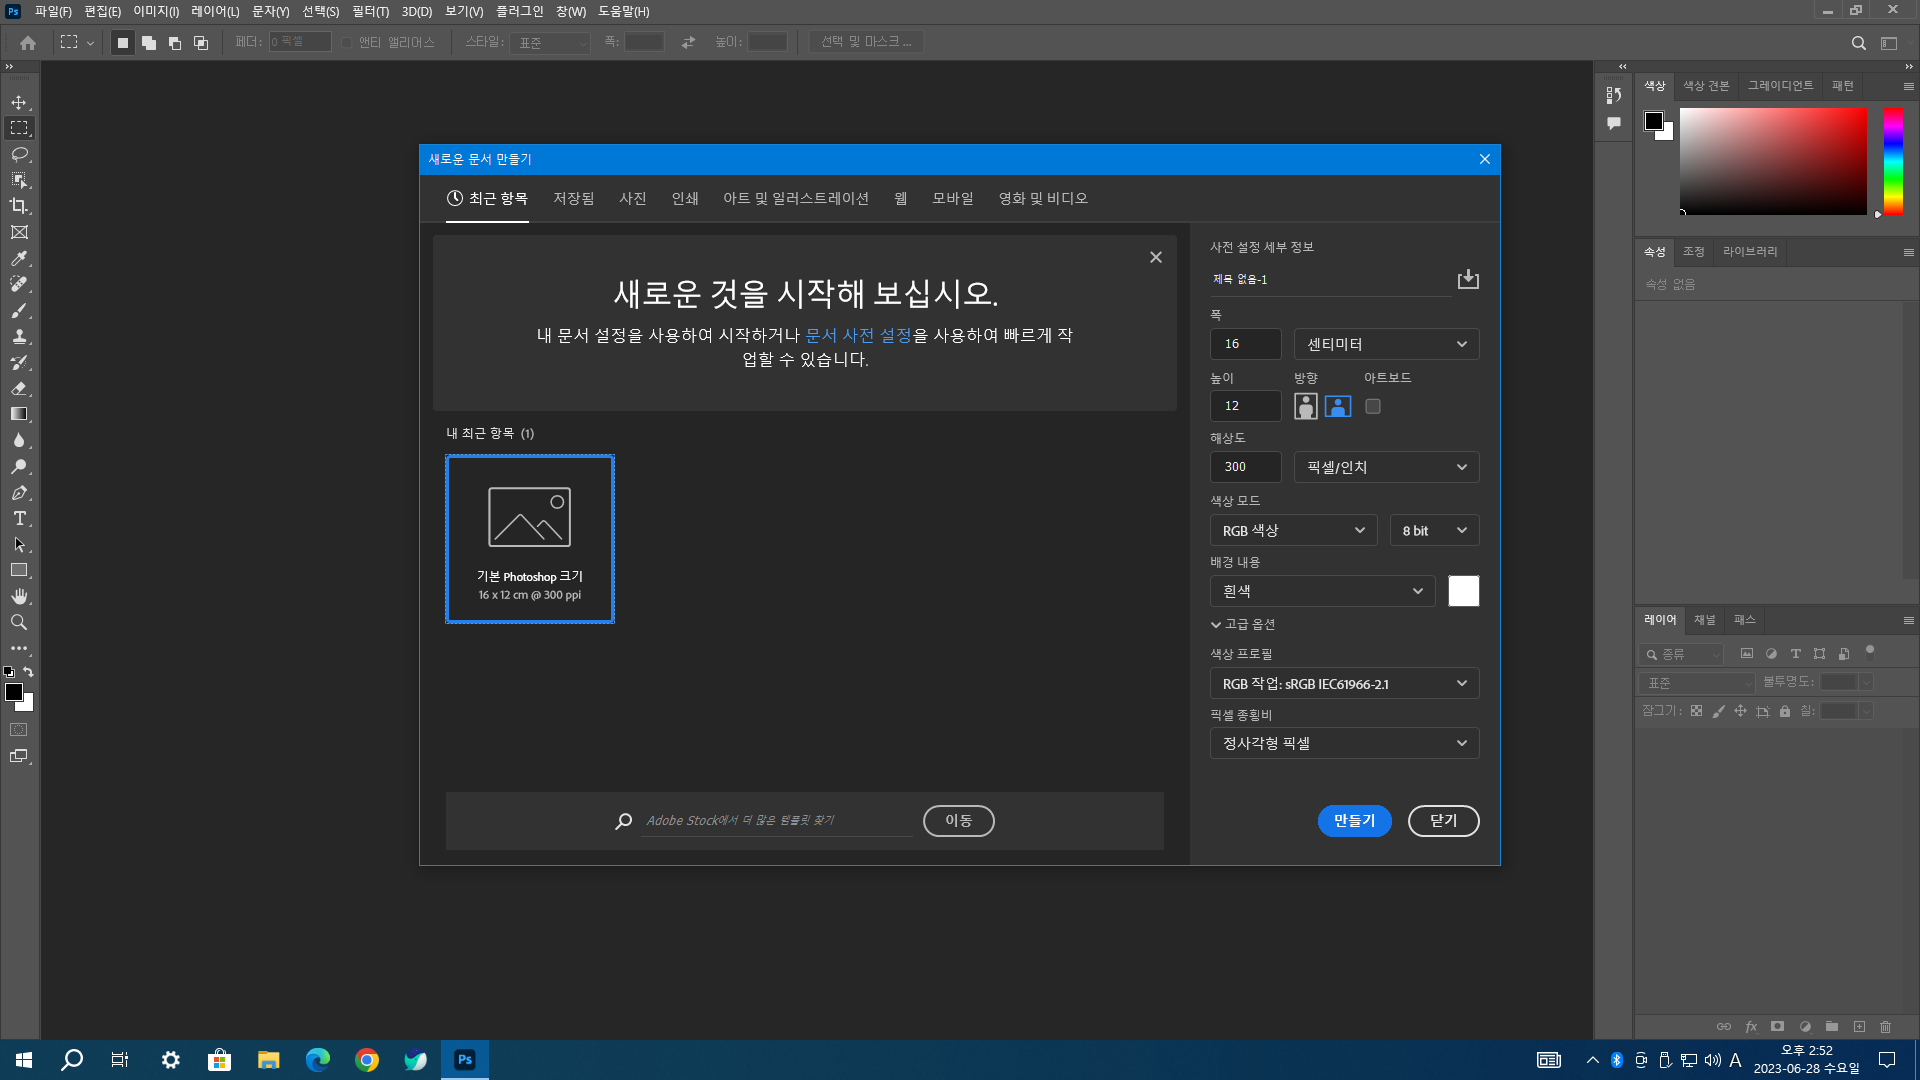The width and height of the screenshot is (1920, 1080).
Task: Select the Hand tool
Action: [19, 596]
